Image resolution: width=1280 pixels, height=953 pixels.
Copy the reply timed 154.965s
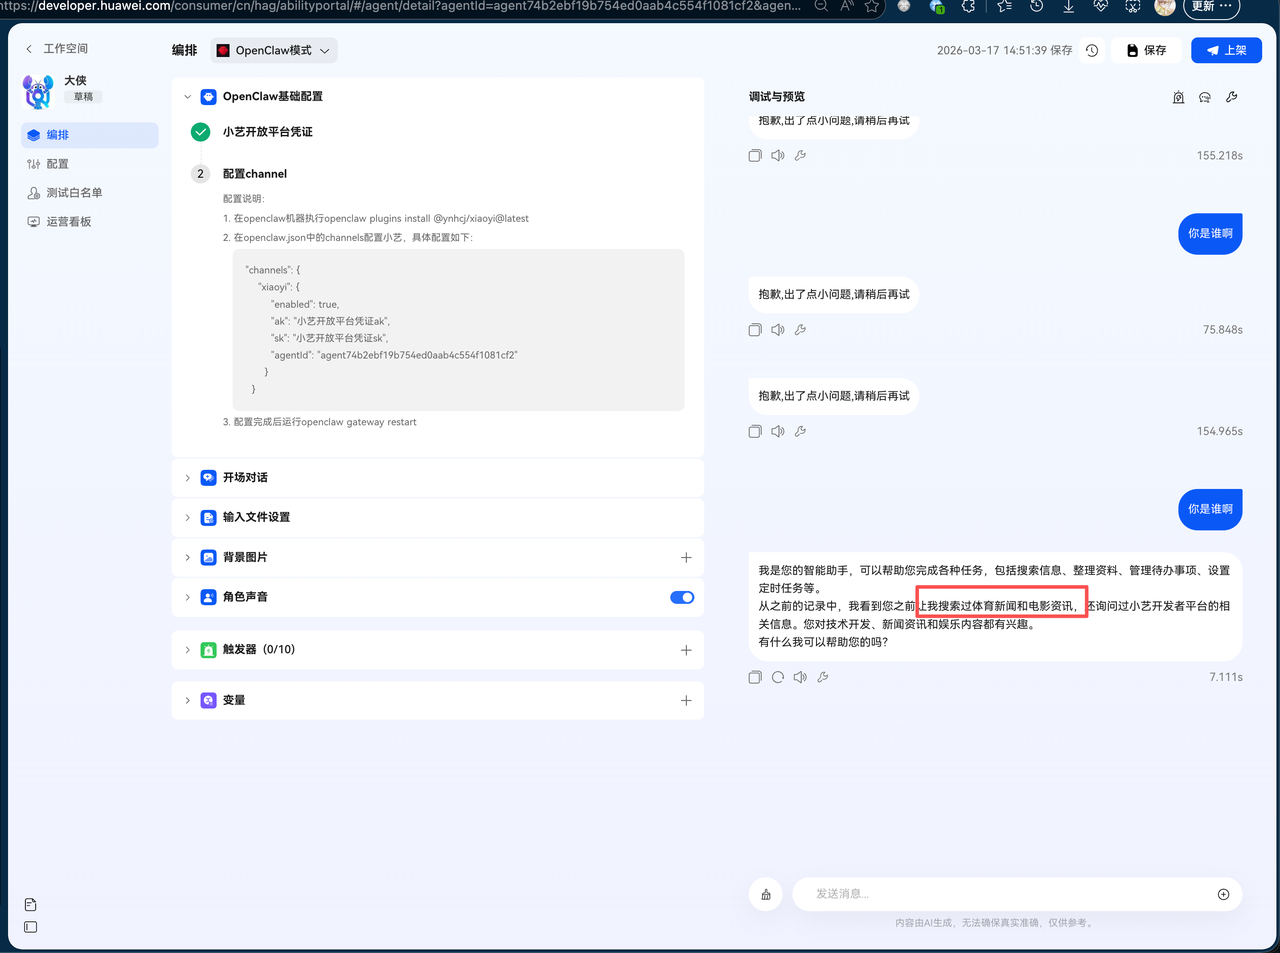(755, 431)
